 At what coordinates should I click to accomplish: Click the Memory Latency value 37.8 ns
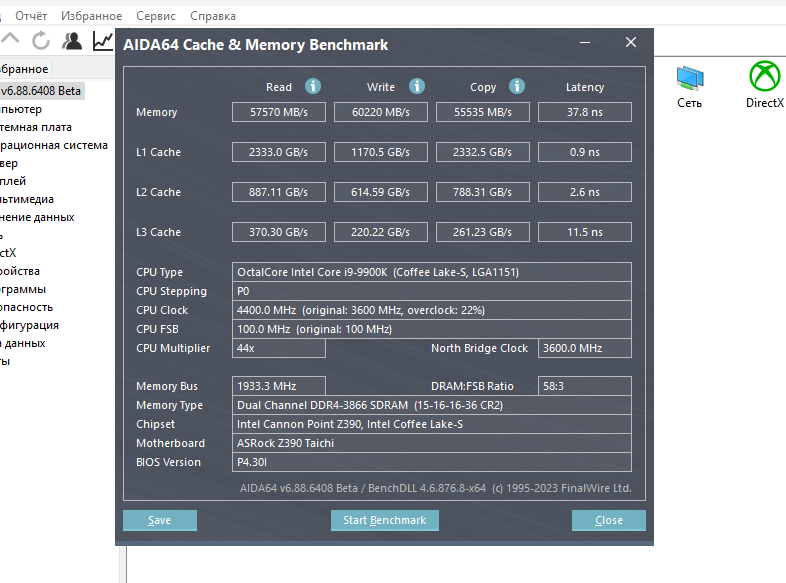click(x=585, y=112)
